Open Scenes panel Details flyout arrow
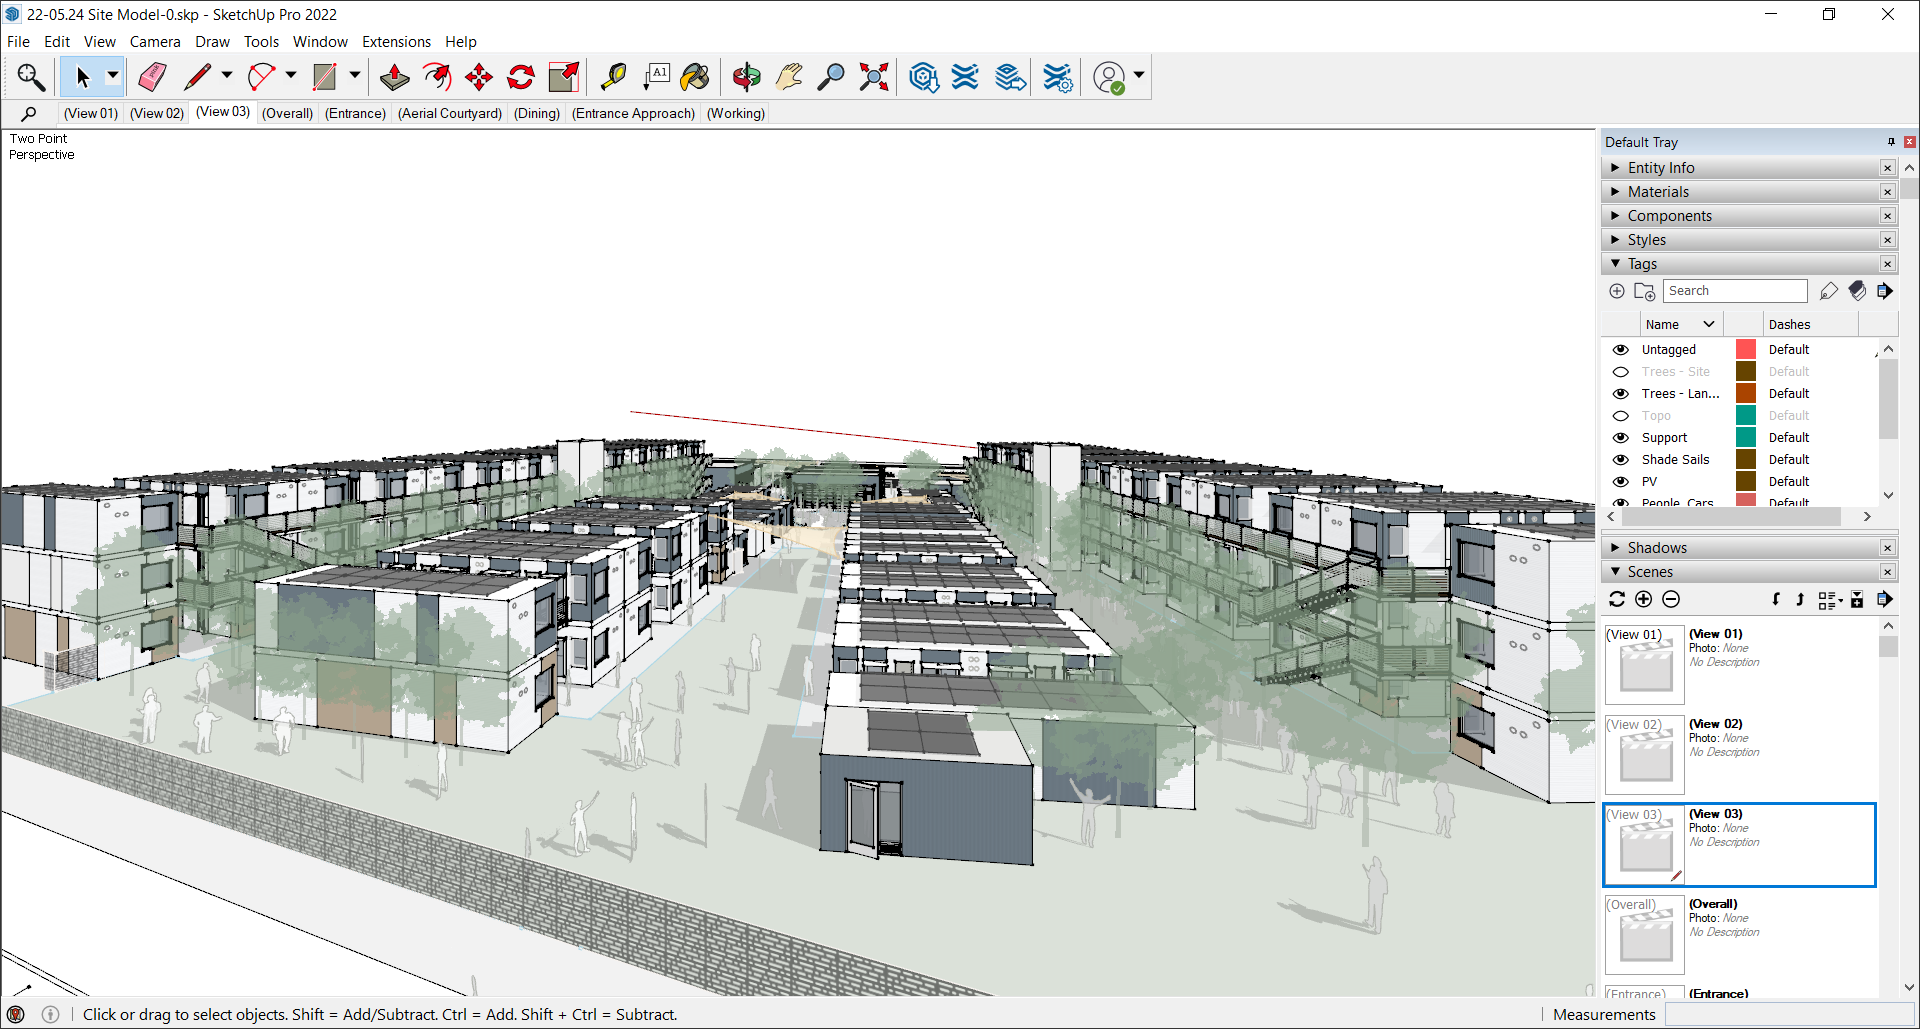 1885,599
